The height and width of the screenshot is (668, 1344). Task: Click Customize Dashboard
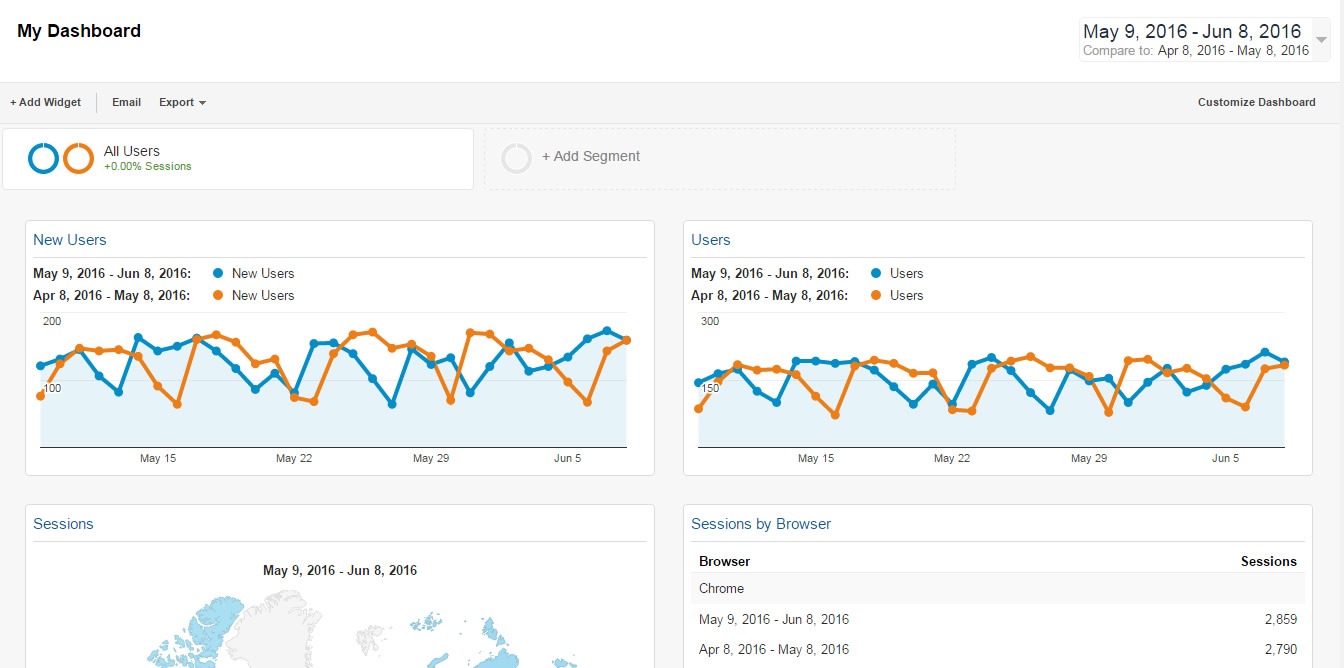tap(1256, 102)
